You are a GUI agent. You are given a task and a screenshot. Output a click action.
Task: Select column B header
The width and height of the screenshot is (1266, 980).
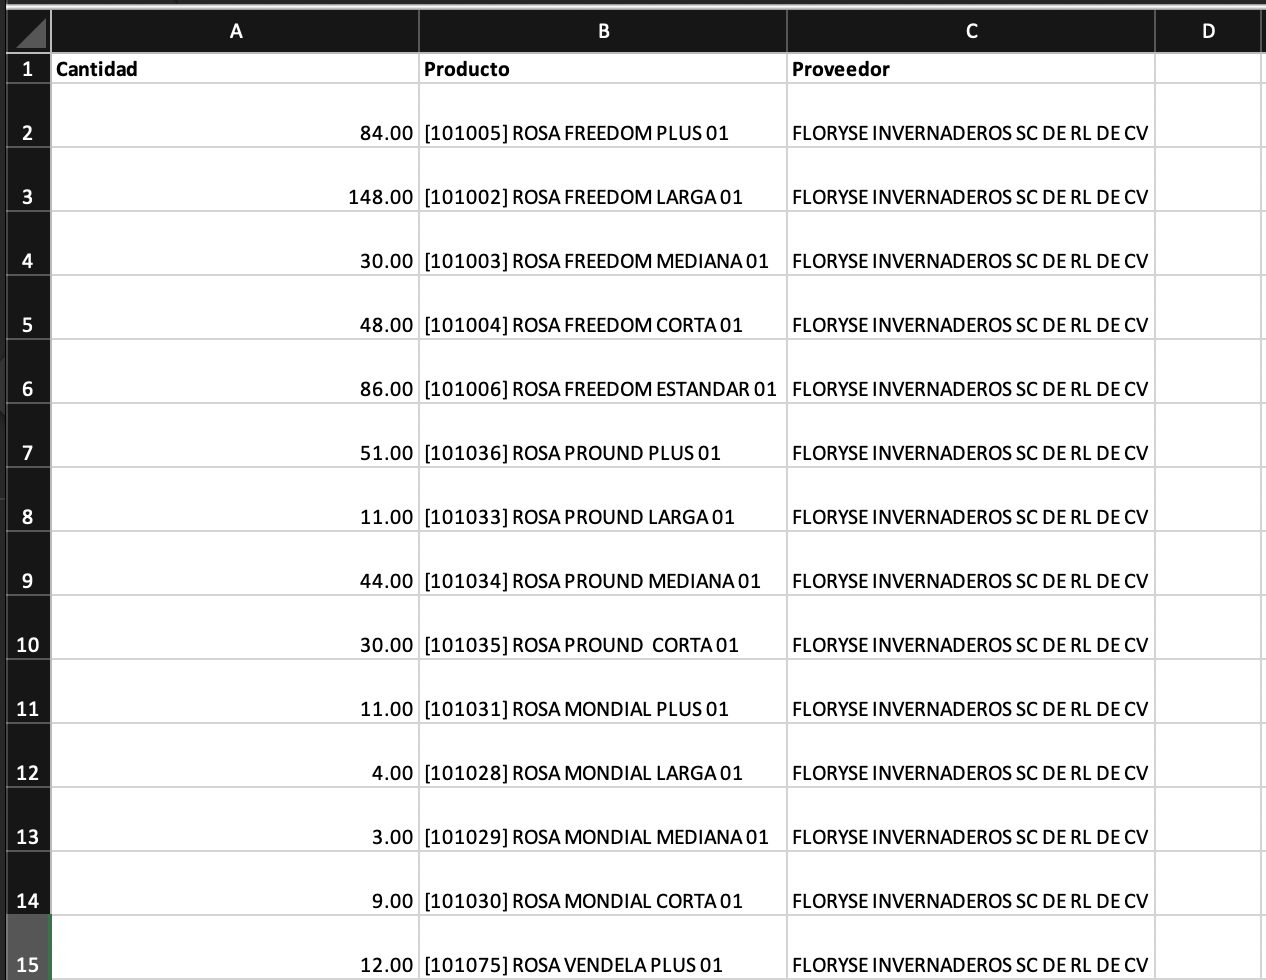(x=603, y=32)
